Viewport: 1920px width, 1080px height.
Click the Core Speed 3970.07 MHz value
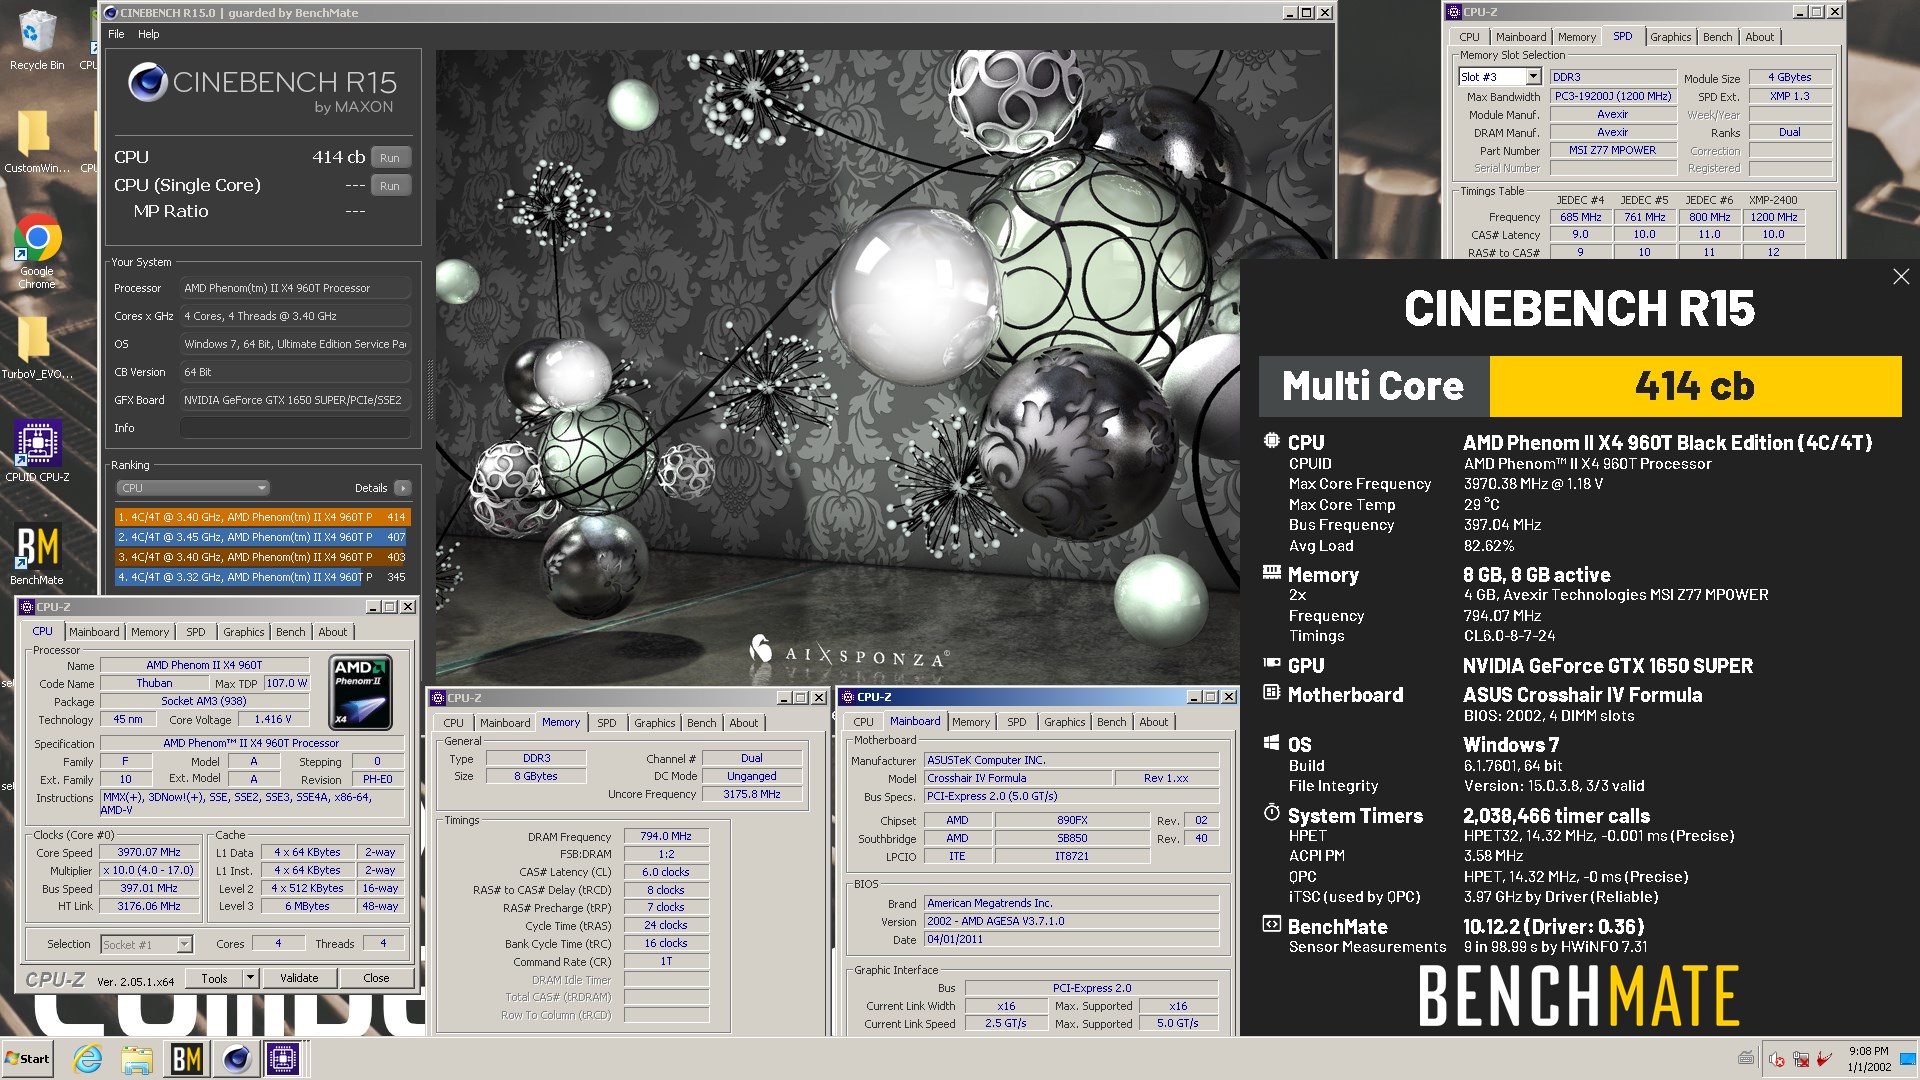tap(149, 853)
